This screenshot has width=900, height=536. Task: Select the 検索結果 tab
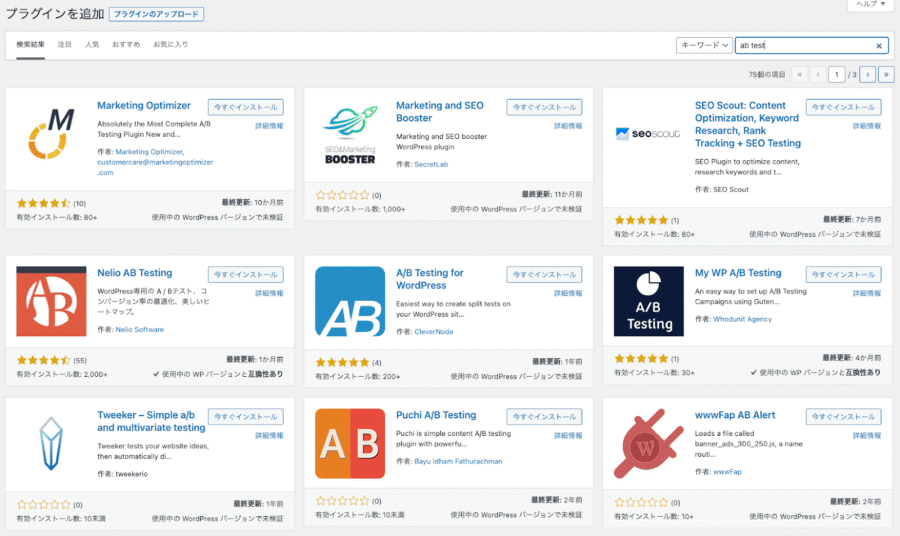30,45
